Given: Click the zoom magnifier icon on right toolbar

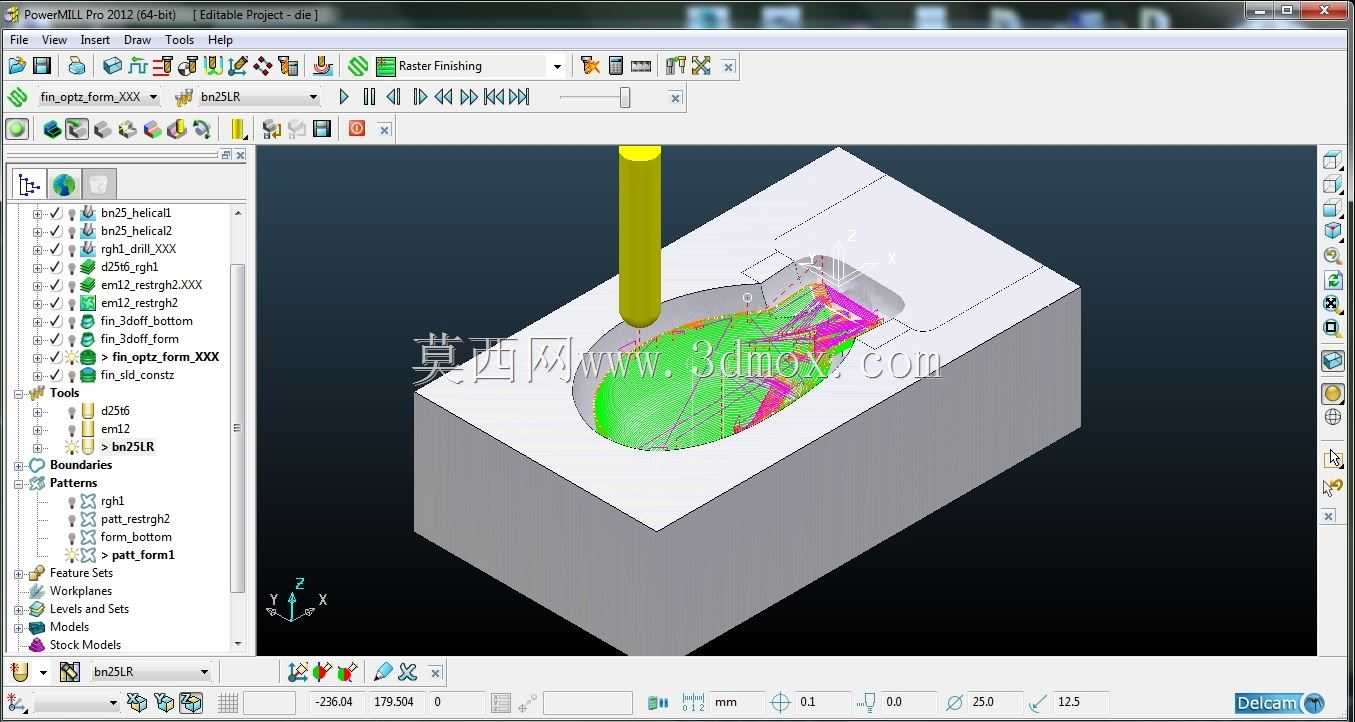Looking at the screenshot, I should (x=1332, y=256).
